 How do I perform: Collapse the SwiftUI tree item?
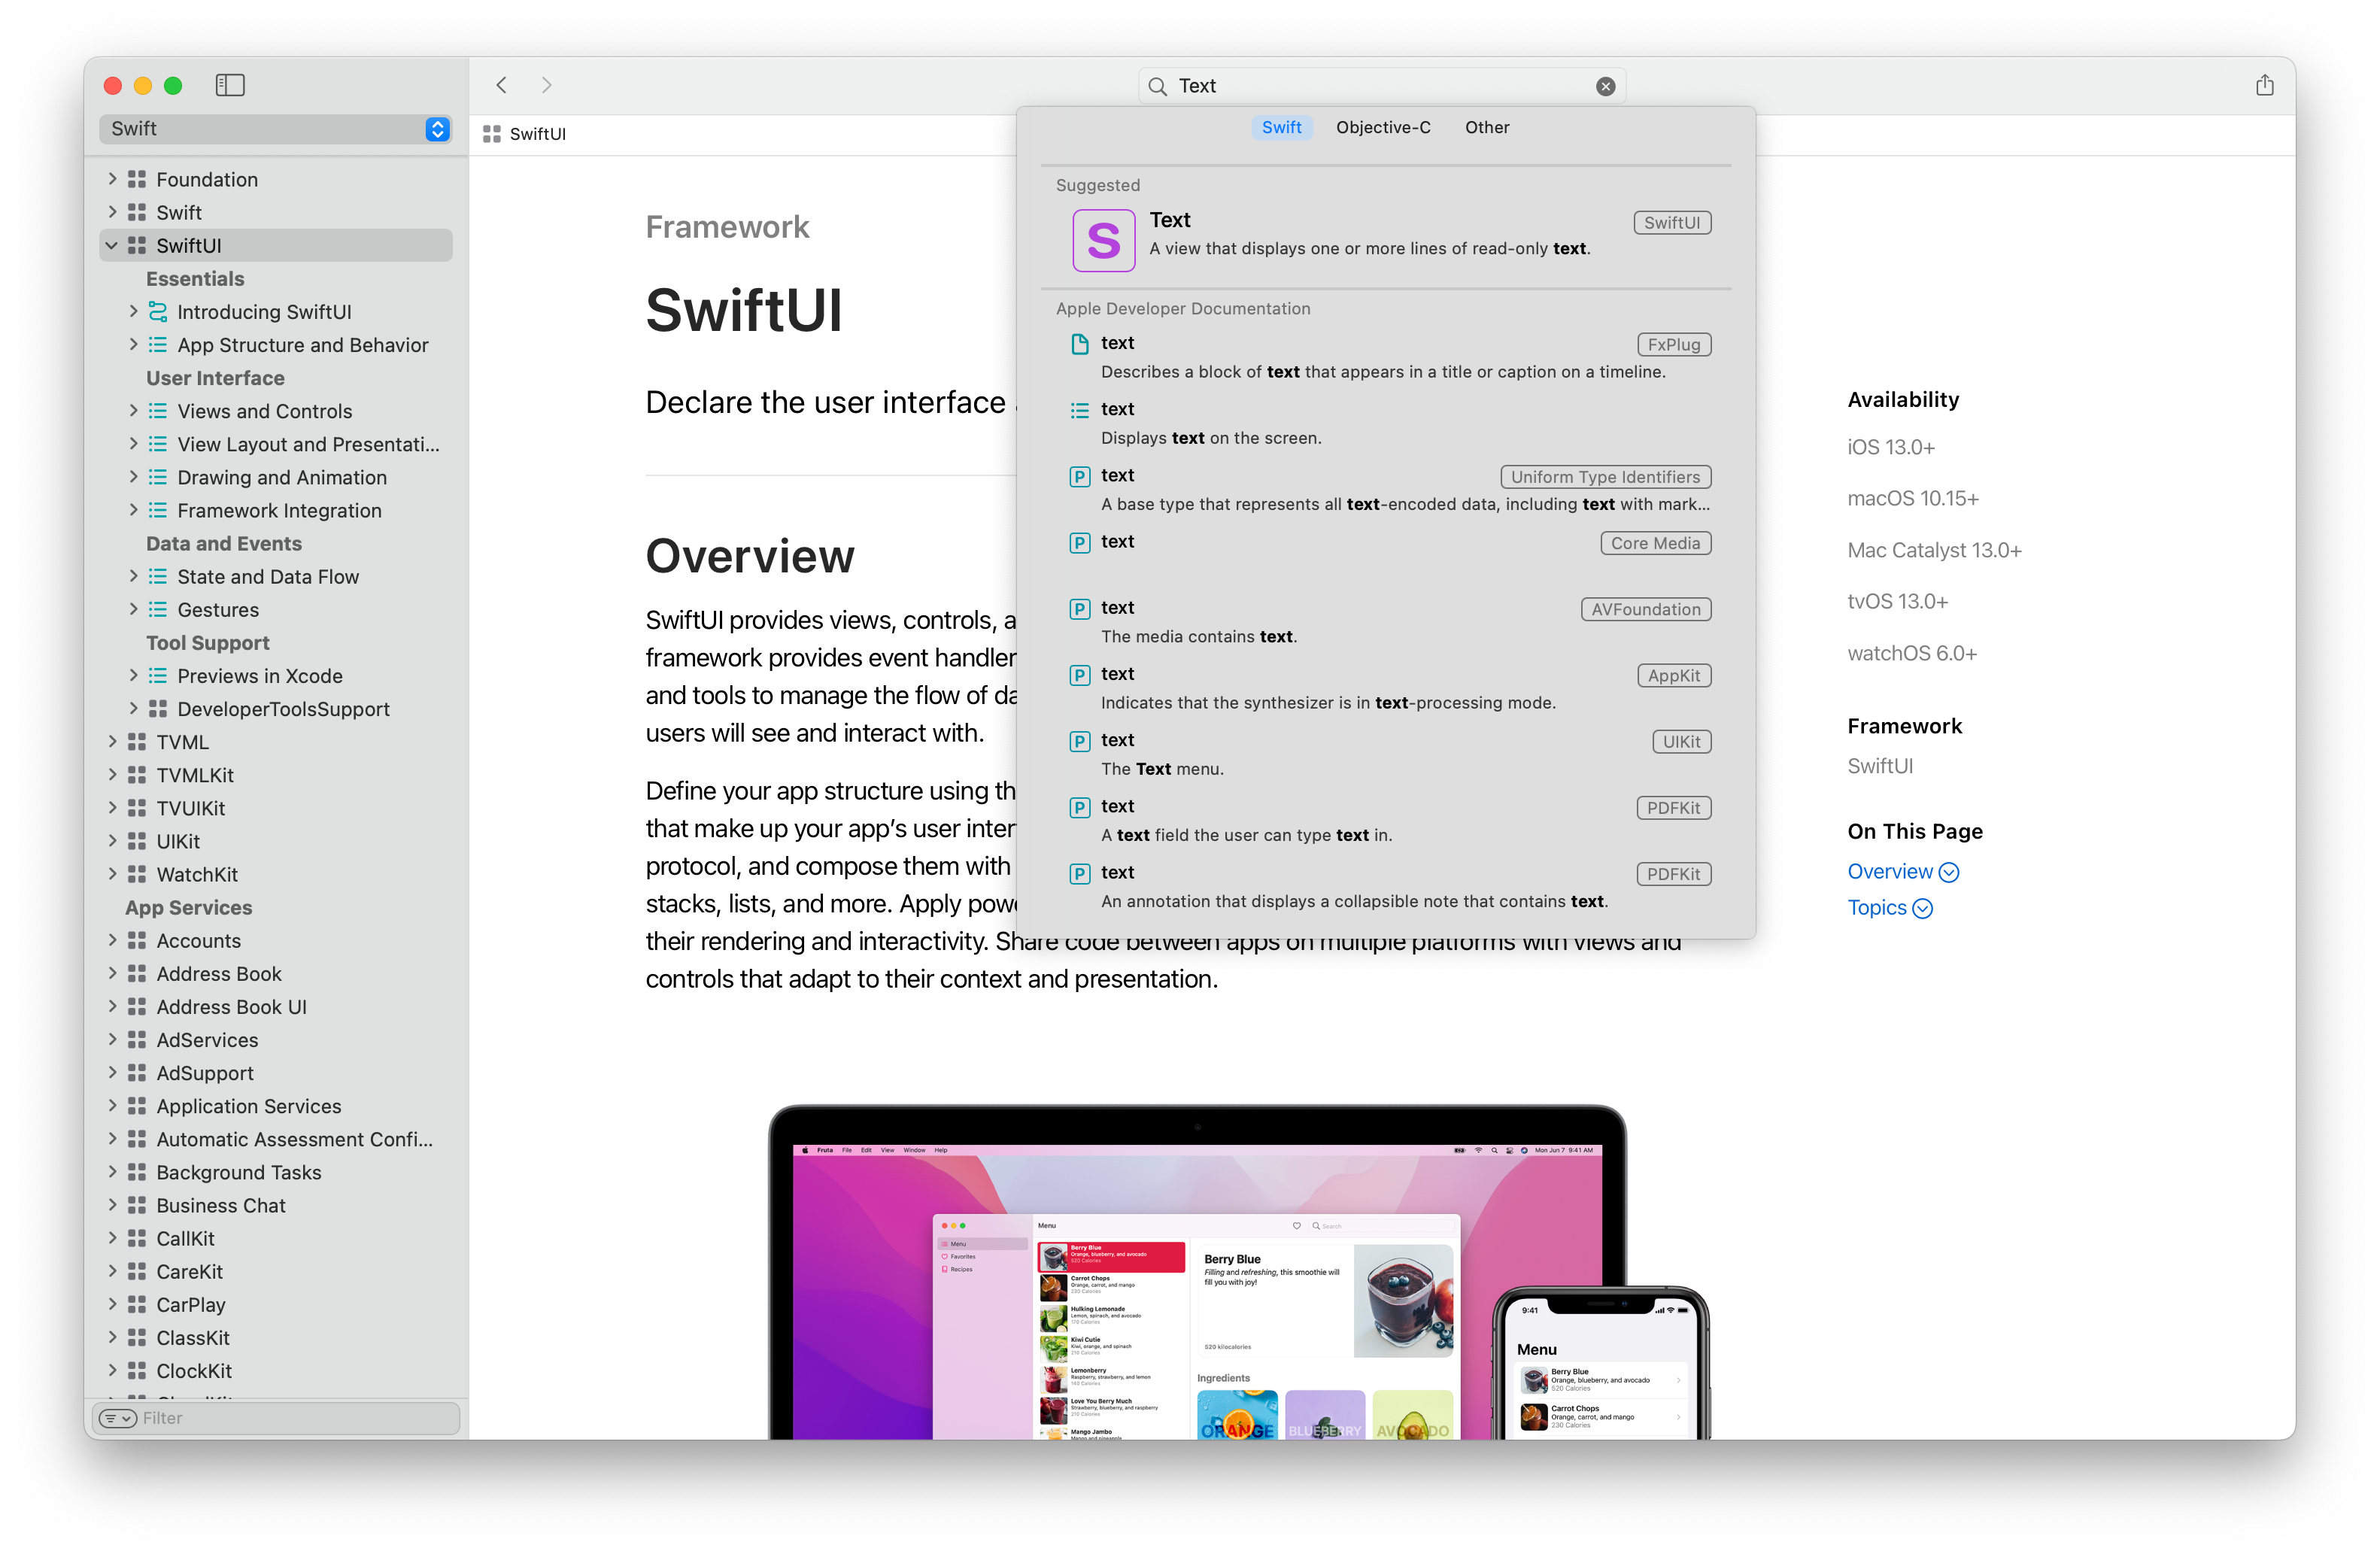(x=112, y=245)
